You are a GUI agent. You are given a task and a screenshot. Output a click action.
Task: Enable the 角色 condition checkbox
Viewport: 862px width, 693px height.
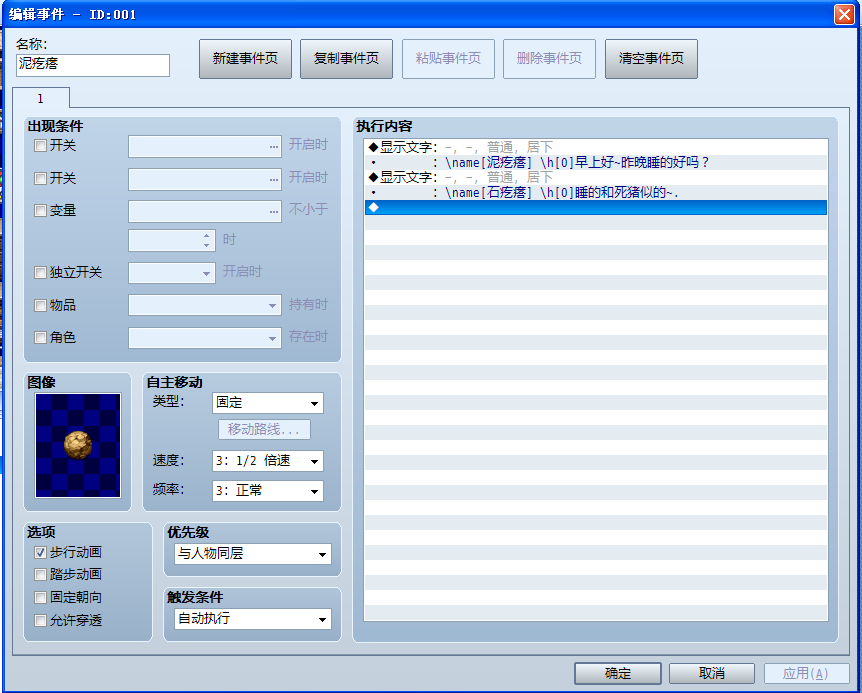pos(40,337)
